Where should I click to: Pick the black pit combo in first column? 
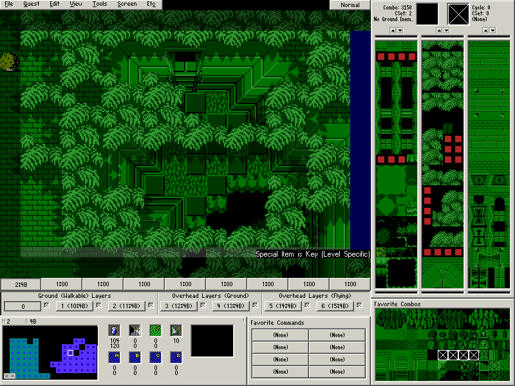coord(401,272)
